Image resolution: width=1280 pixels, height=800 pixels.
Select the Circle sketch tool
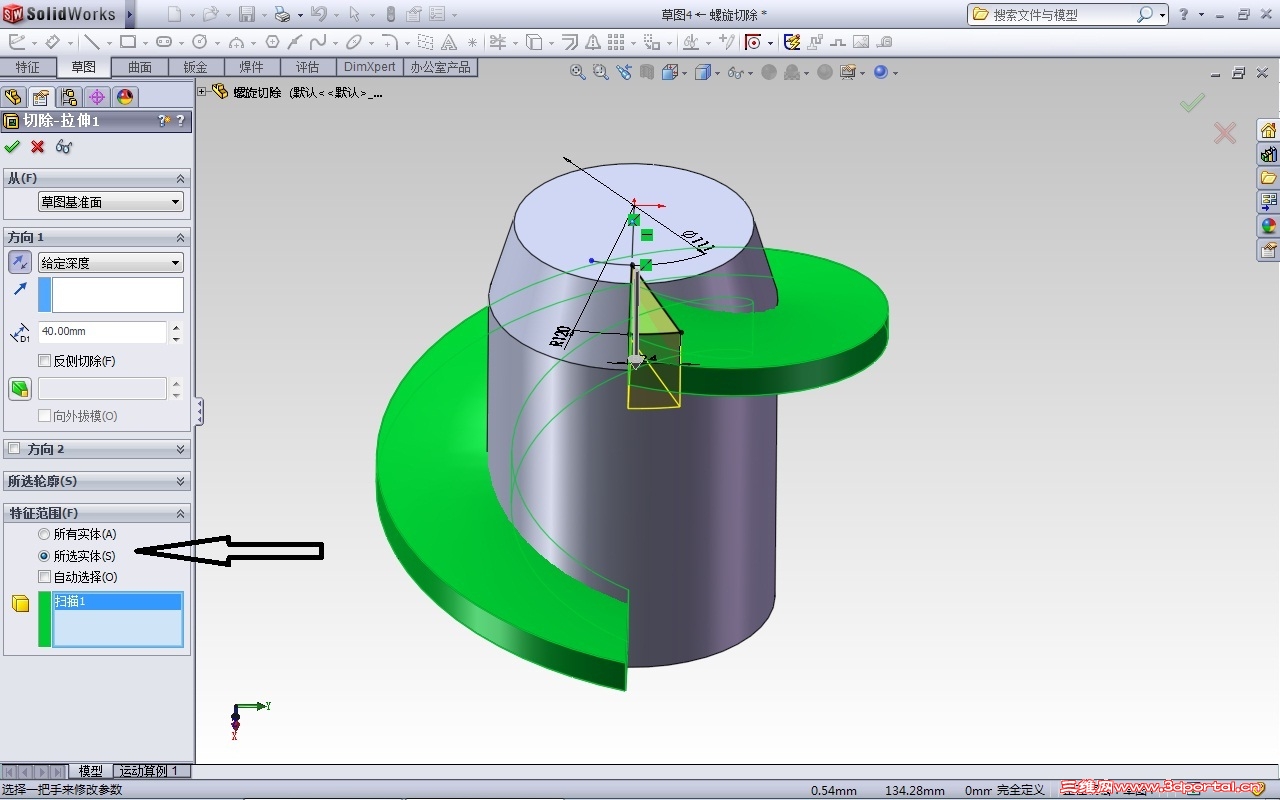(200, 42)
